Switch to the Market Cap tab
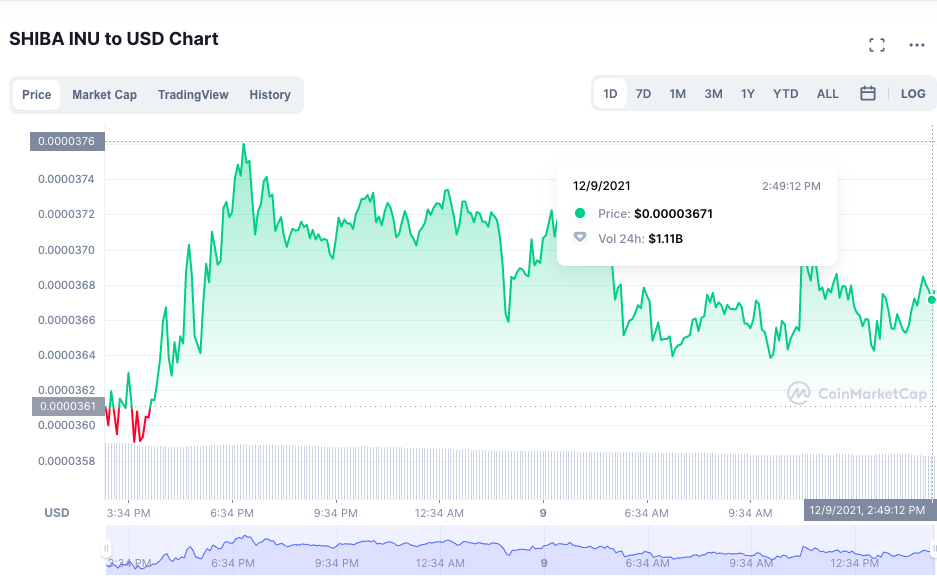 coord(105,94)
